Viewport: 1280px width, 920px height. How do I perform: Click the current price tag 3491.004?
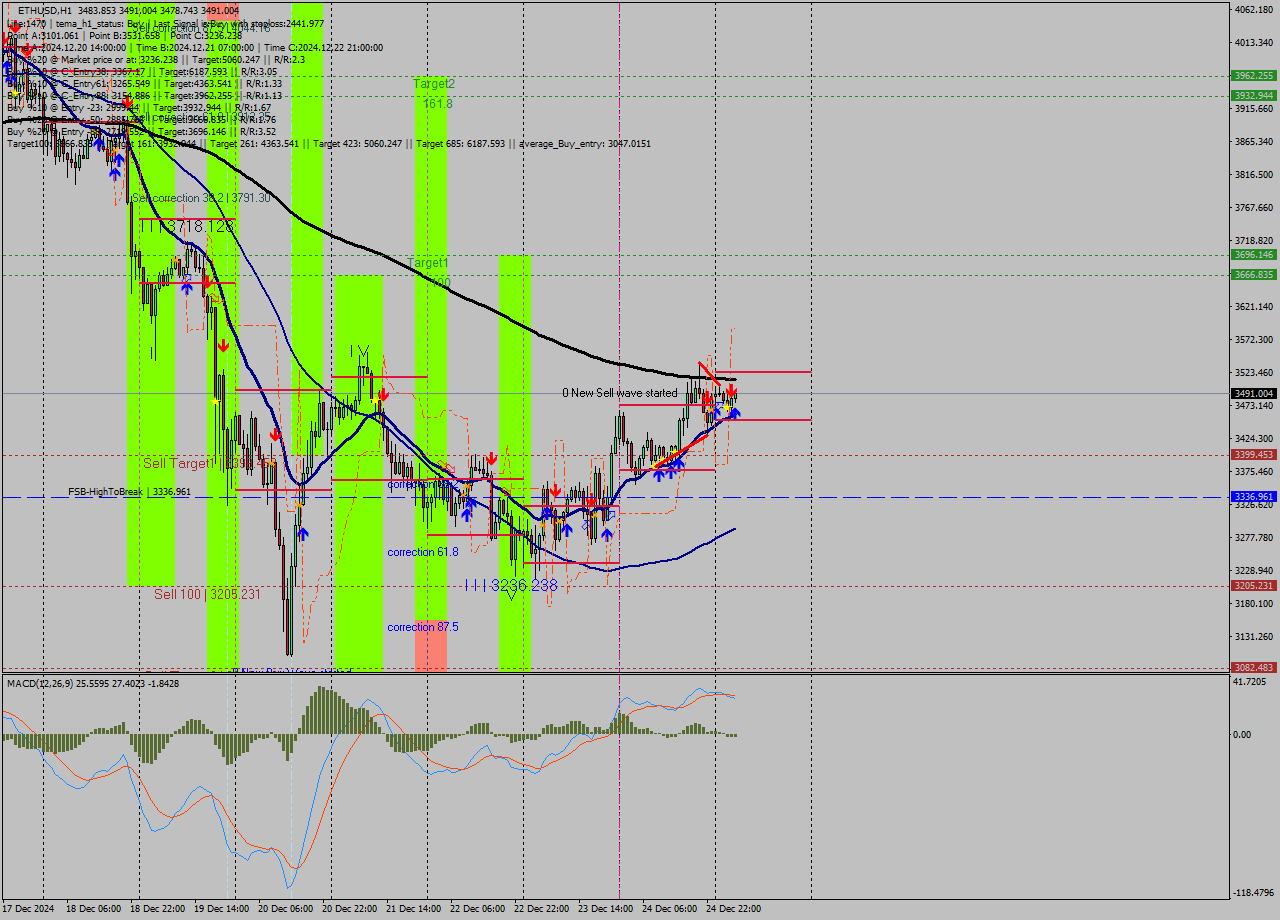click(1254, 393)
